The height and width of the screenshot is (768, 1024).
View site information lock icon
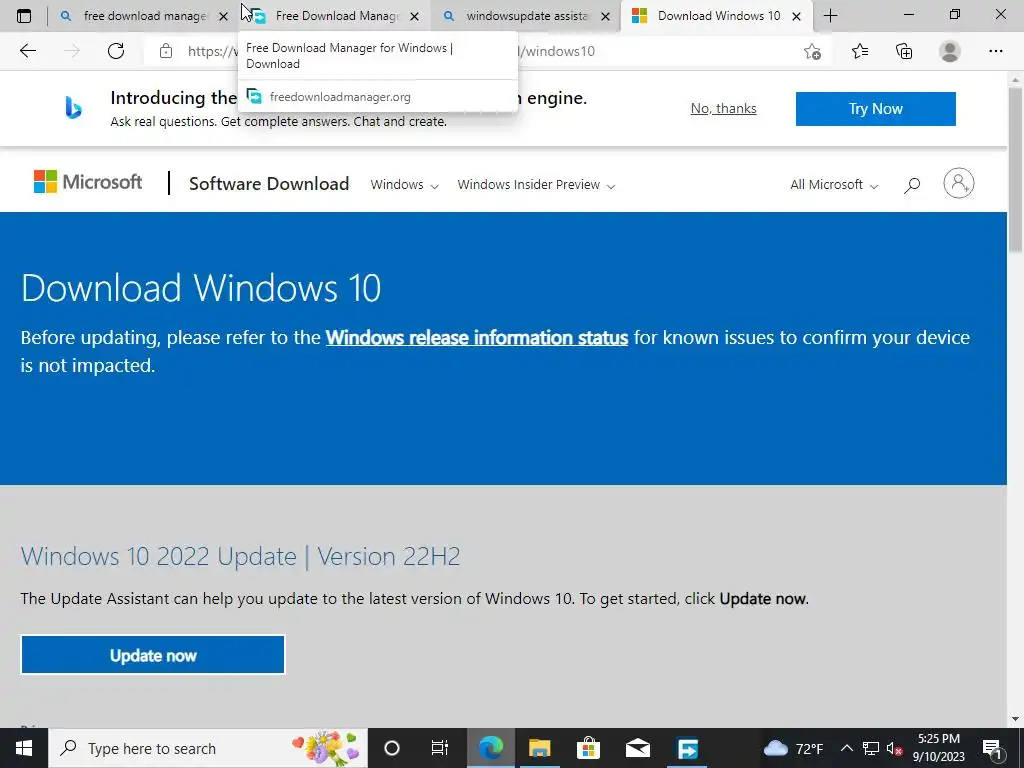pos(166,51)
